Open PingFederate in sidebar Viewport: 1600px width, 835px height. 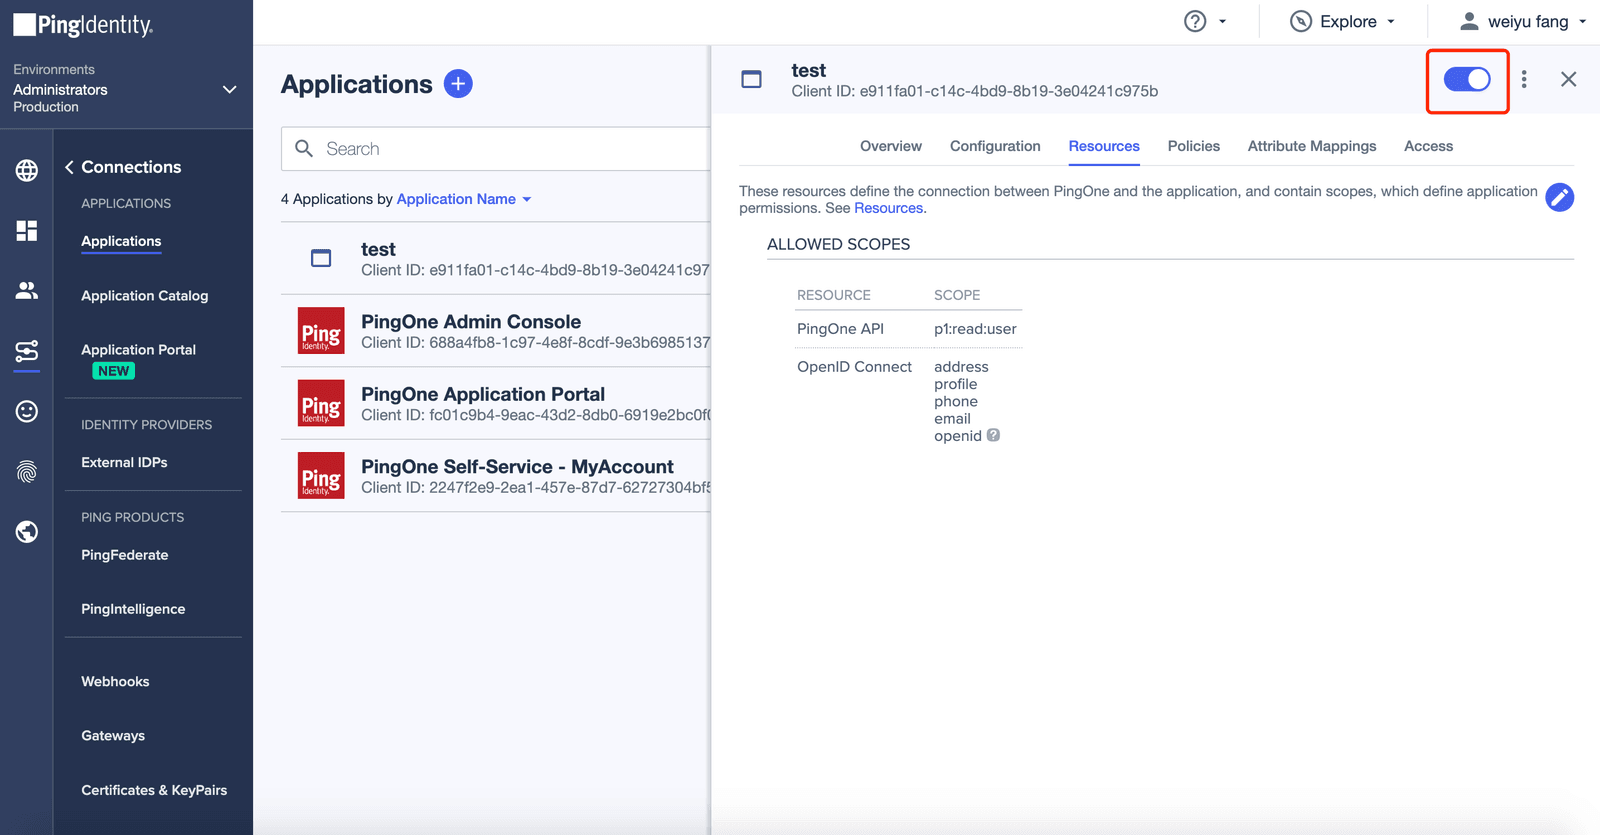click(125, 555)
